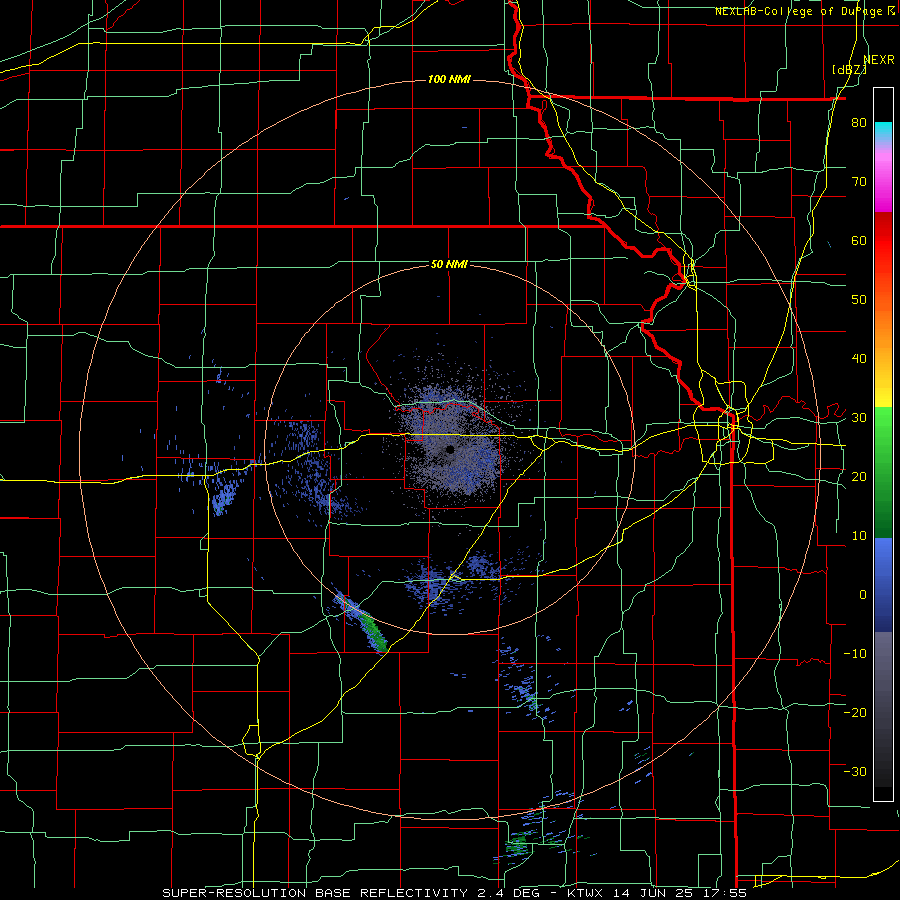This screenshot has width=900, height=900.
Task: Click the 40 value on the dBZ scale
Action: coord(859,359)
